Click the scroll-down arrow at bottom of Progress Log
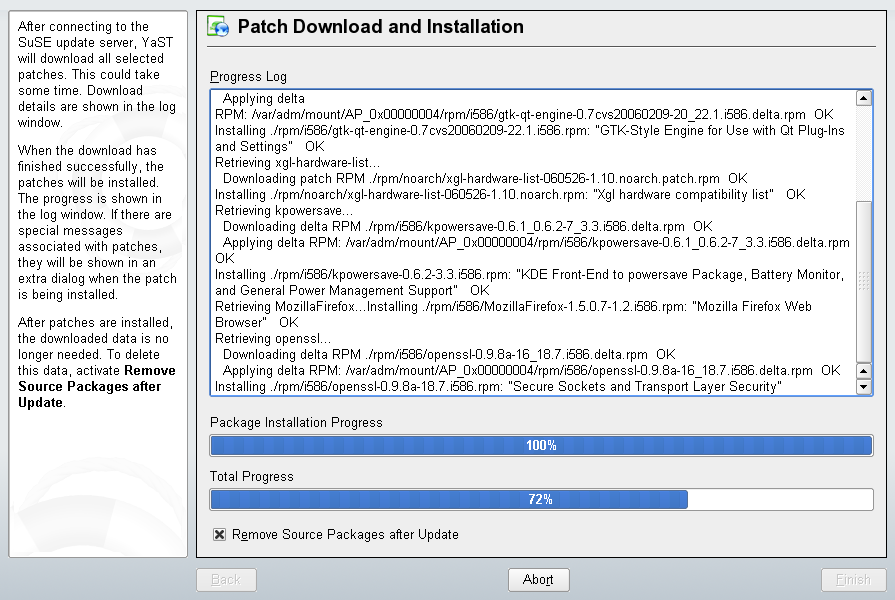 click(x=864, y=386)
